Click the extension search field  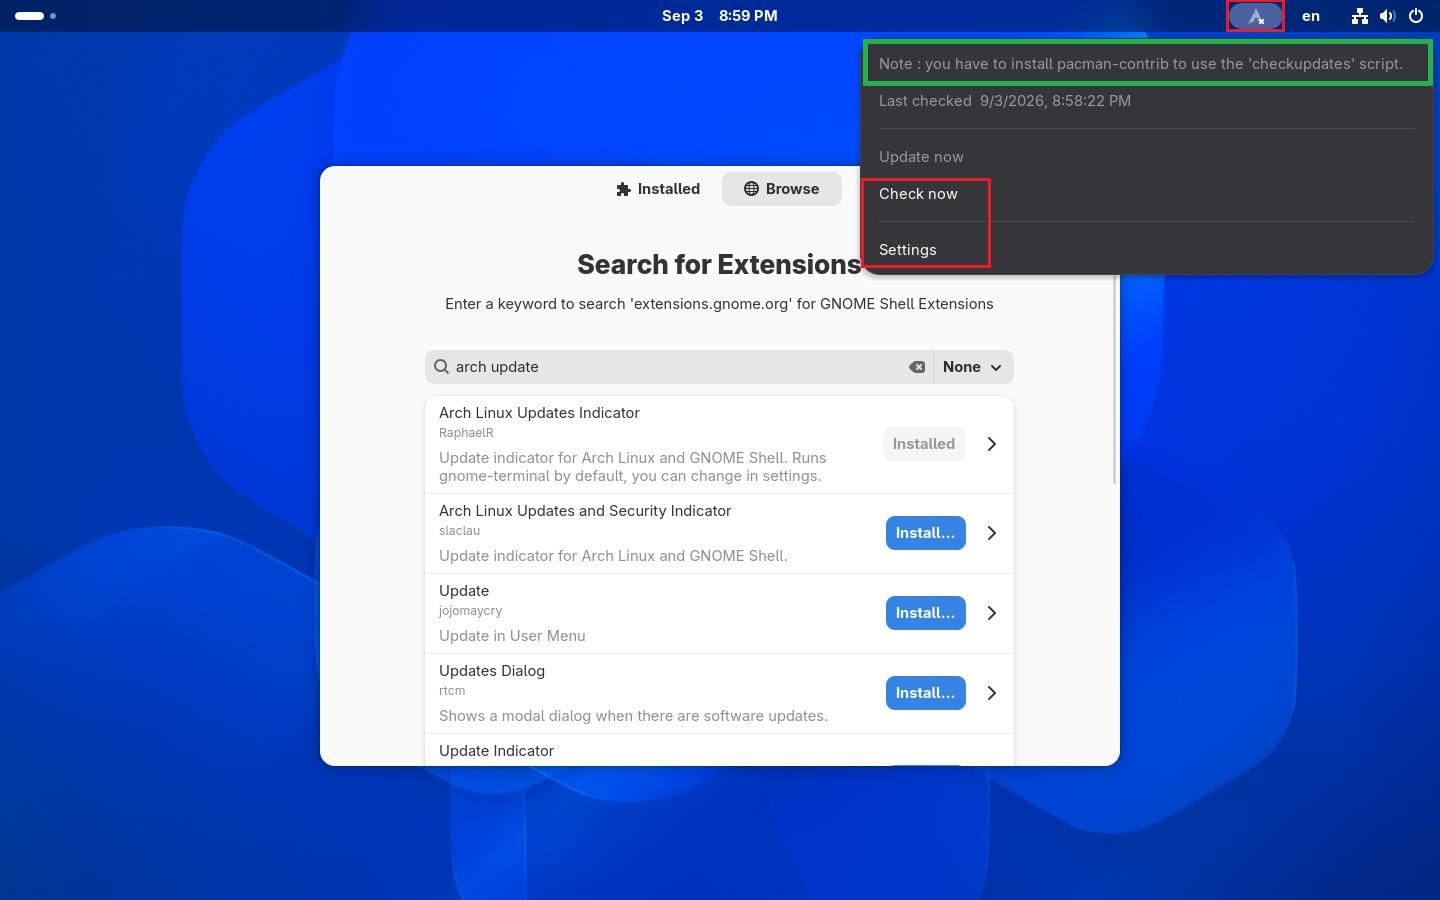[678, 367]
